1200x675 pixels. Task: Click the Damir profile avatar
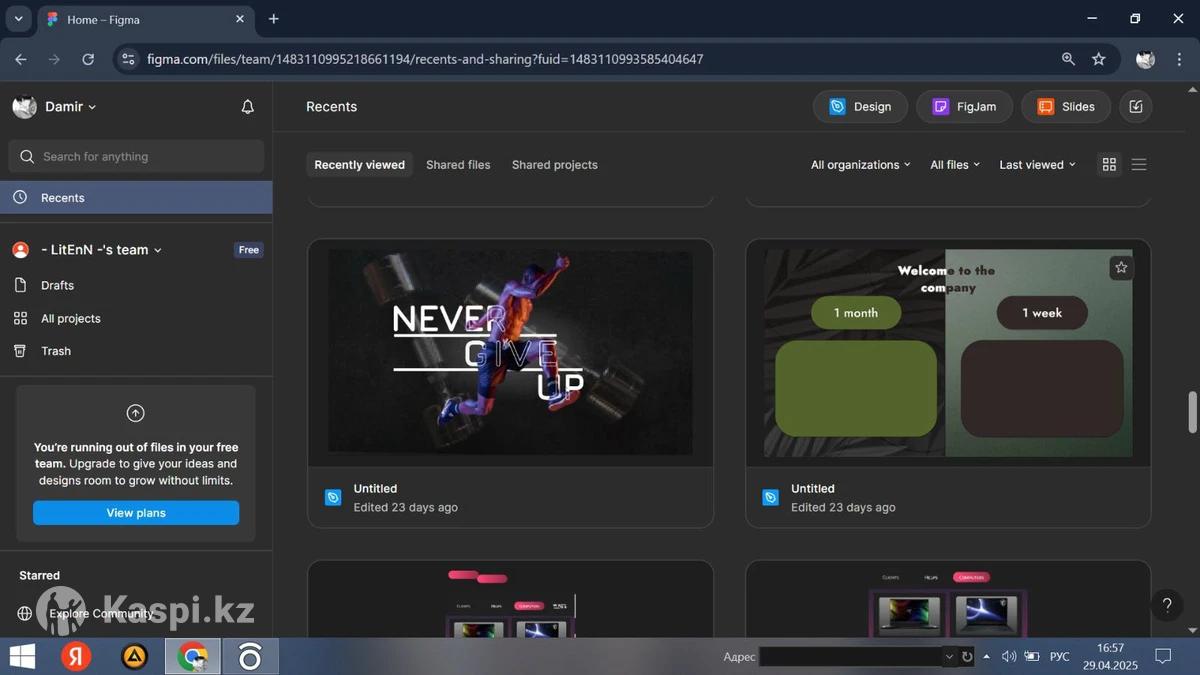tap(25, 107)
